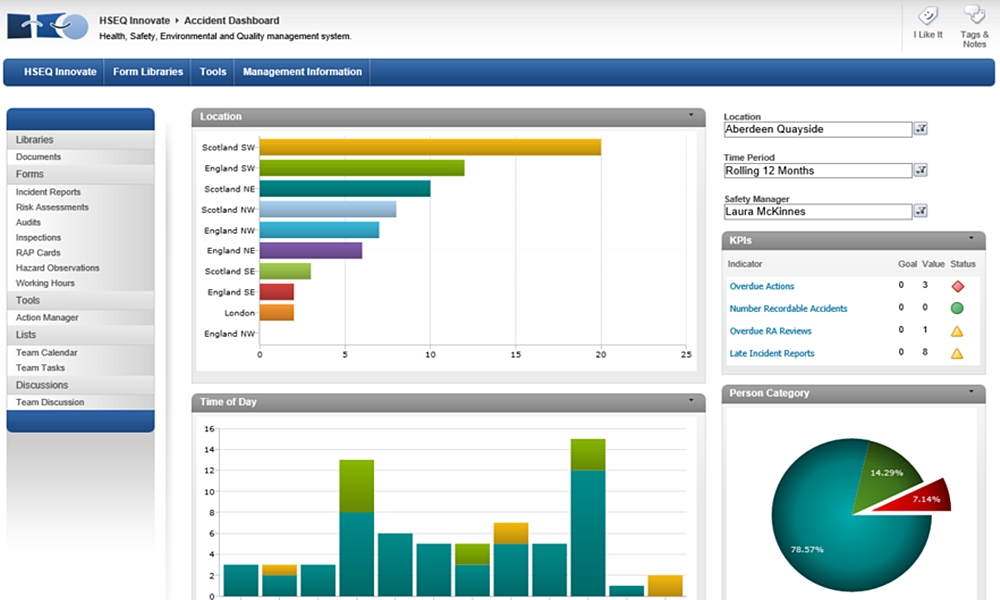Click the HSEQ Innovate logo
Screen dimensions: 1000x600
(47, 24)
